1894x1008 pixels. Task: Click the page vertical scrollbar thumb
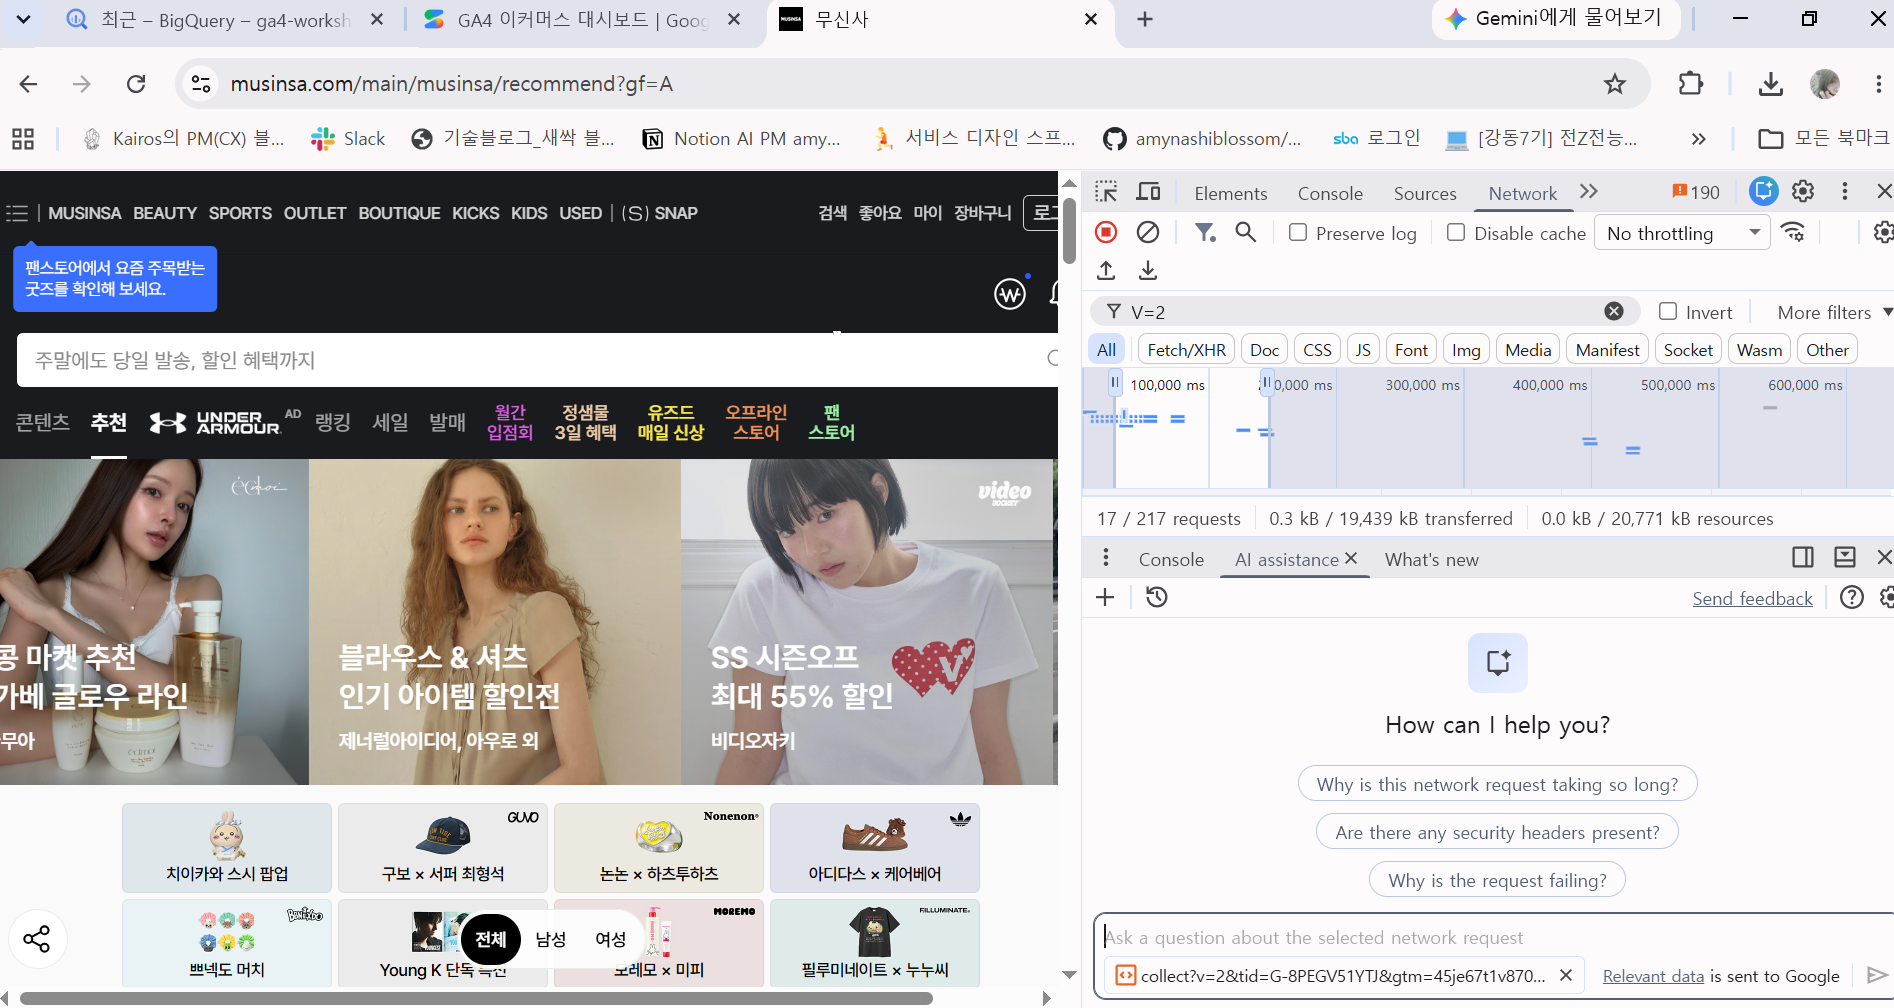coord(1068,231)
